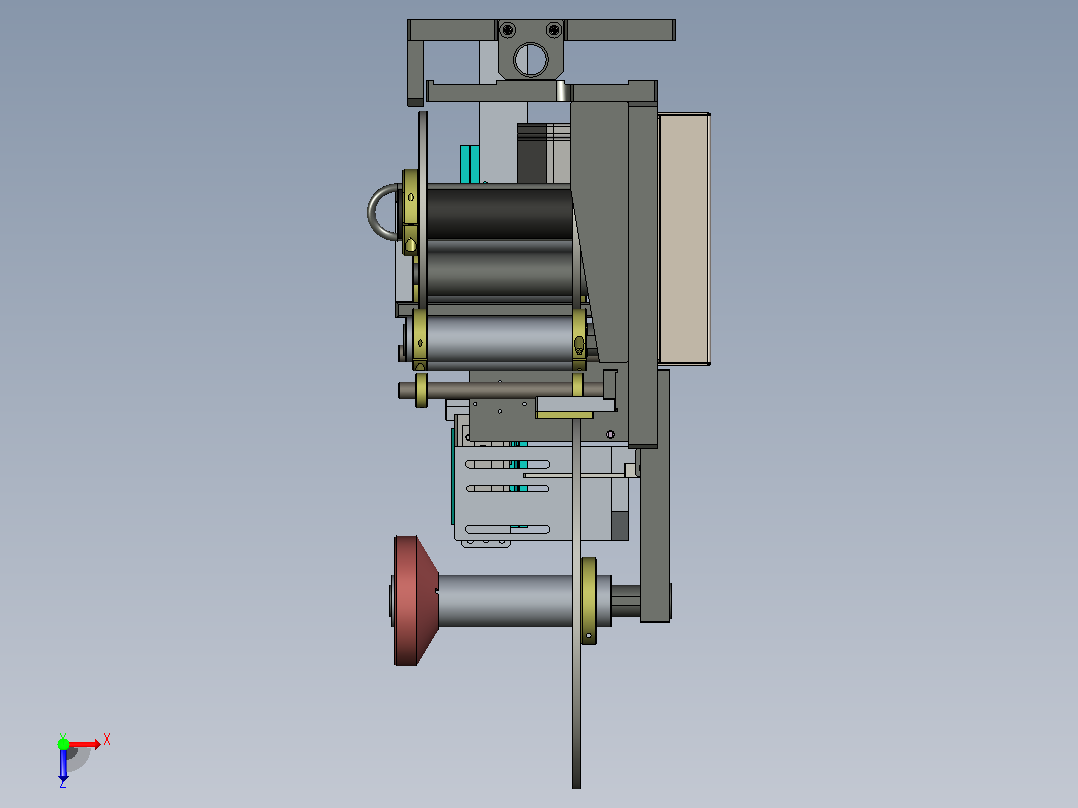Screen dimensions: 1078x808
Task: Click the blue Z axis arrow on triad
Action: point(63,765)
